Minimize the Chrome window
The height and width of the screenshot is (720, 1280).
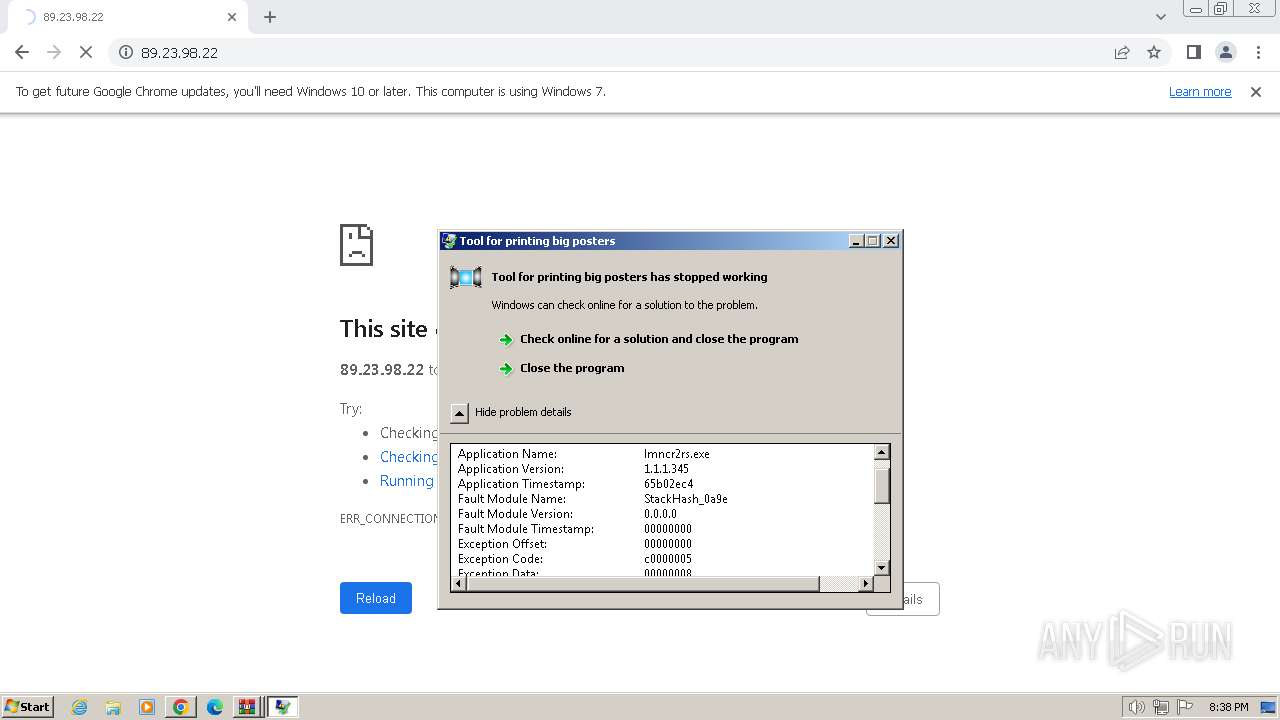pos(1196,9)
